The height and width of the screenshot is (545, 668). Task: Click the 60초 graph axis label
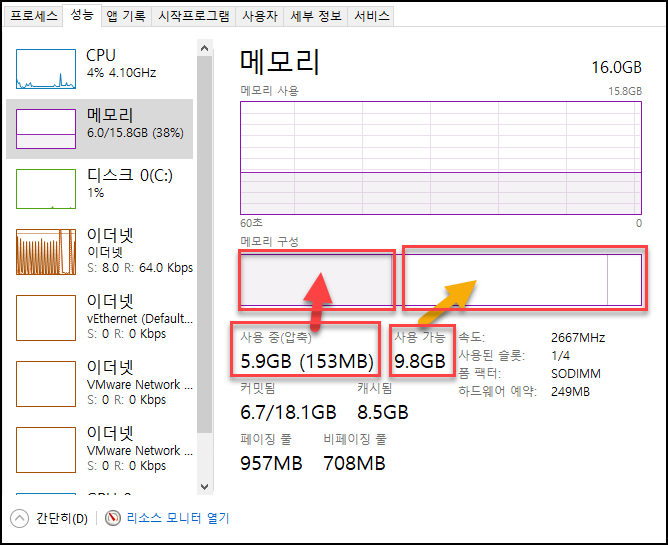coord(251,223)
